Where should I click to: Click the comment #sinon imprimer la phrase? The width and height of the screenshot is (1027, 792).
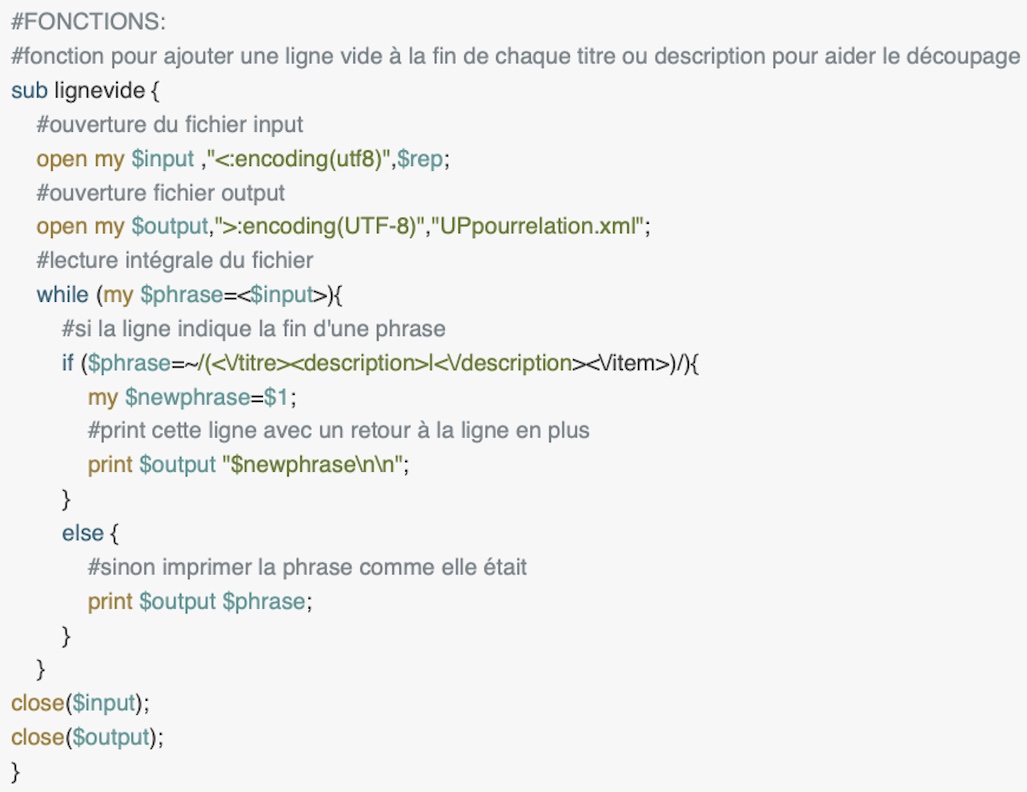click(x=307, y=567)
